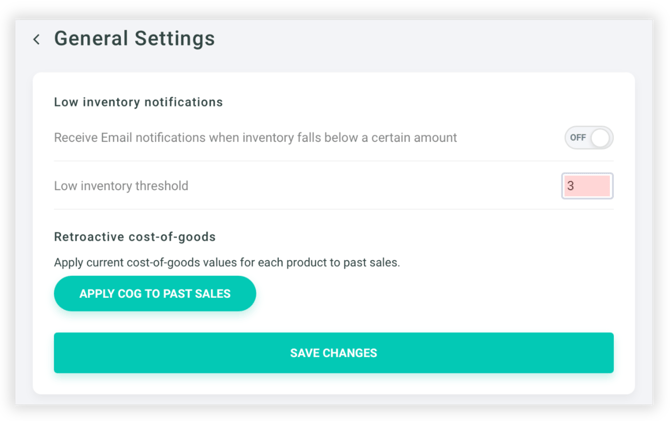Screen dimensions: 670x421
Task: Click the SAVE CHANGES button
Action: click(x=333, y=353)
